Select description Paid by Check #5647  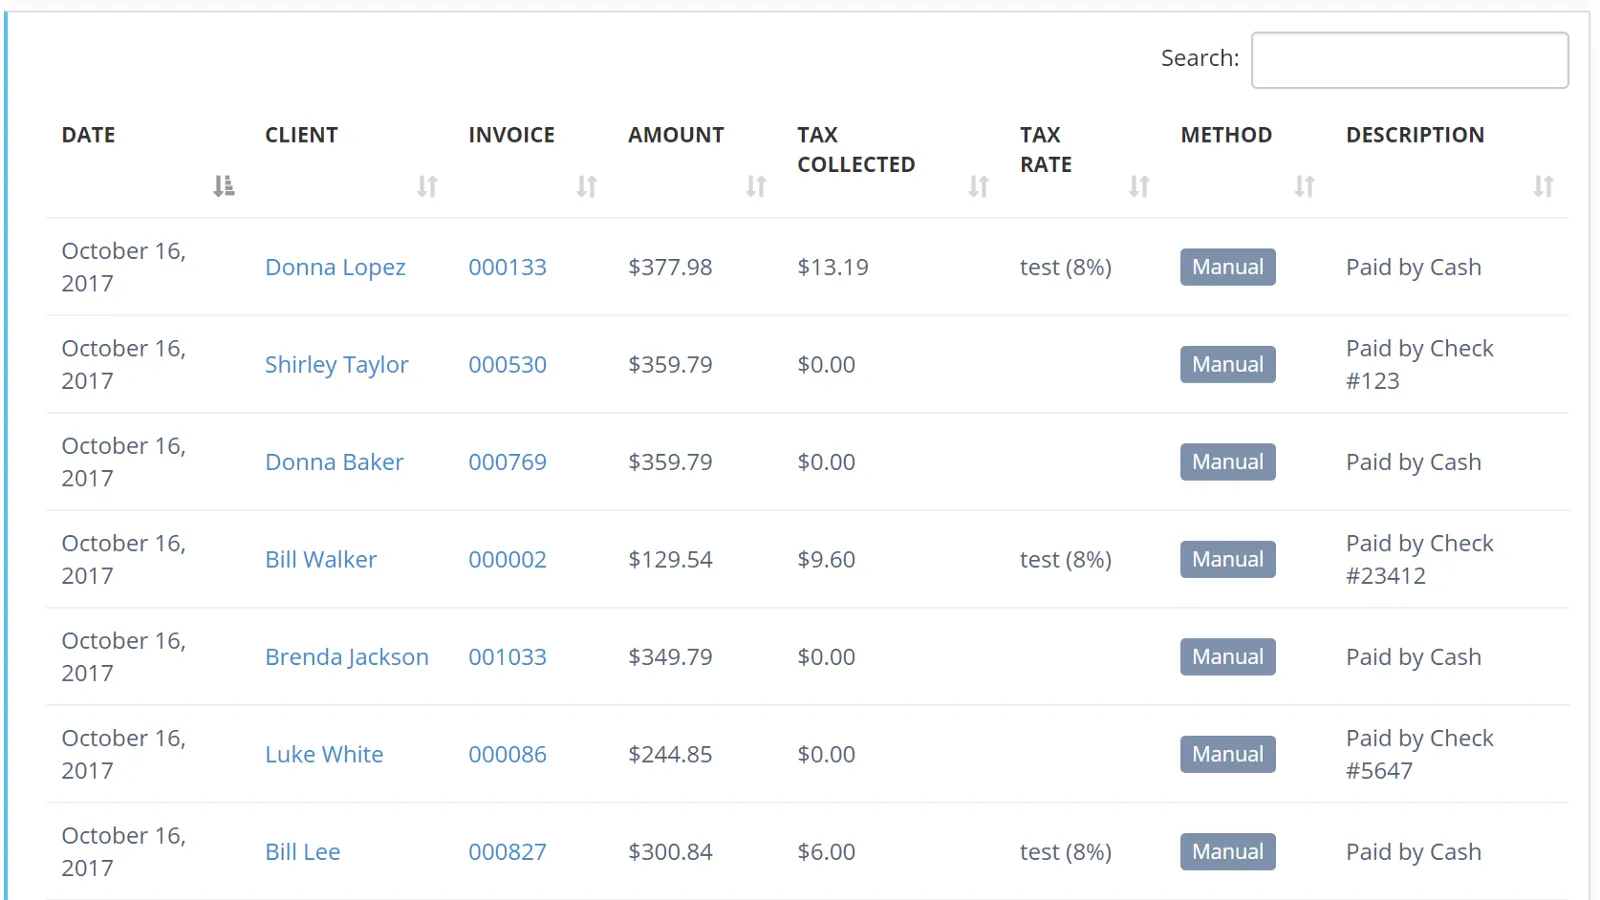[x=1420, y=754]
